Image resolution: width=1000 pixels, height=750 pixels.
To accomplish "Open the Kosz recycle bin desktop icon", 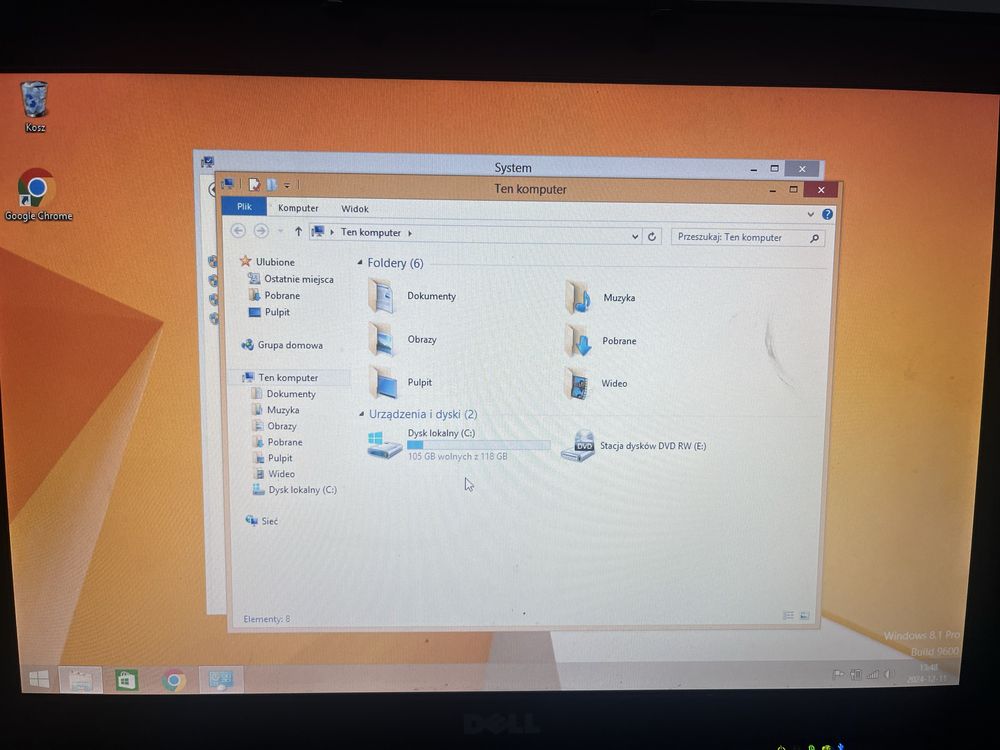I will pos(34,106).
